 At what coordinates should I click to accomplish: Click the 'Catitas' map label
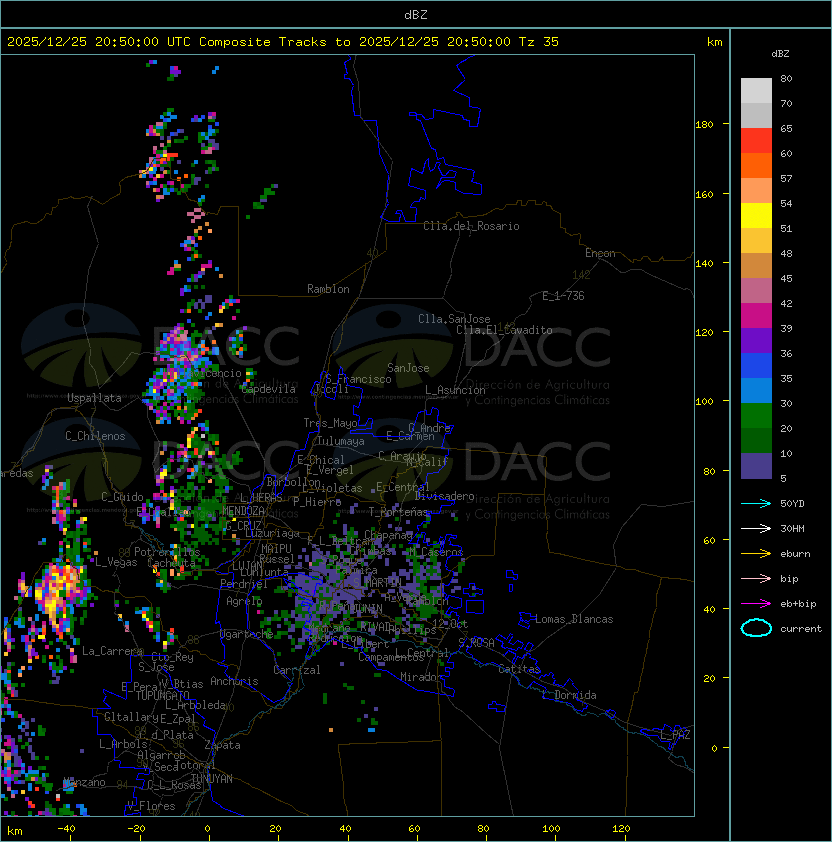tap(519, 669)
